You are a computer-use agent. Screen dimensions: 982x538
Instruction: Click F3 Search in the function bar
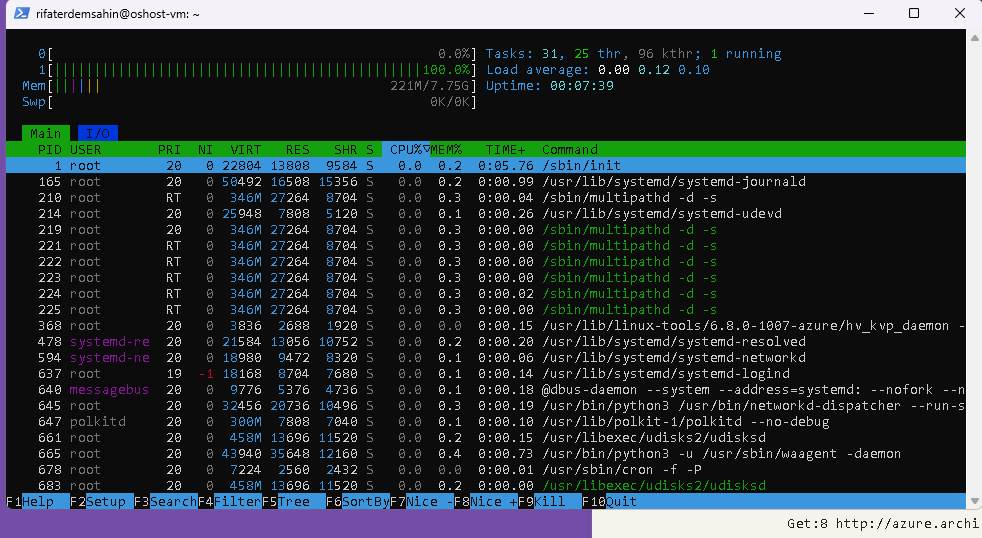165,502
